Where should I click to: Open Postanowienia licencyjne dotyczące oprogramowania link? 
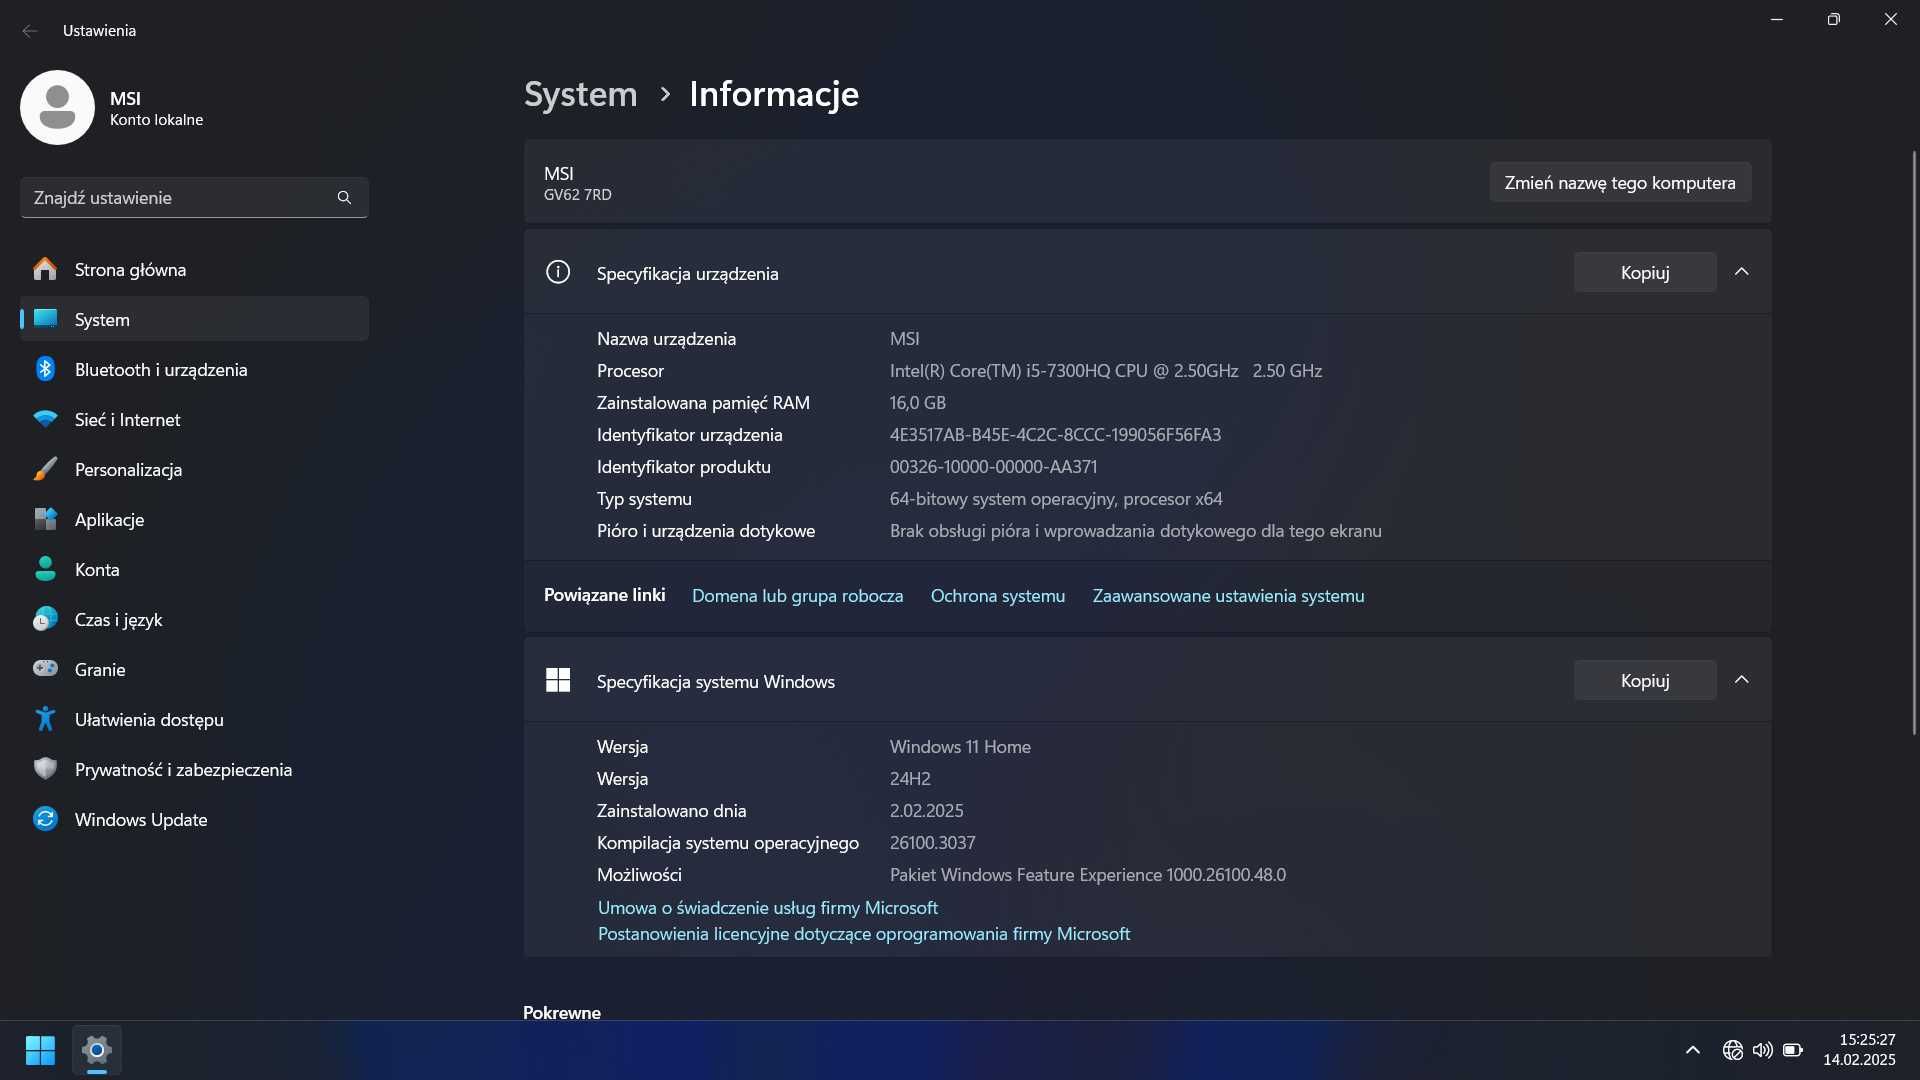(x=864, y=933)
